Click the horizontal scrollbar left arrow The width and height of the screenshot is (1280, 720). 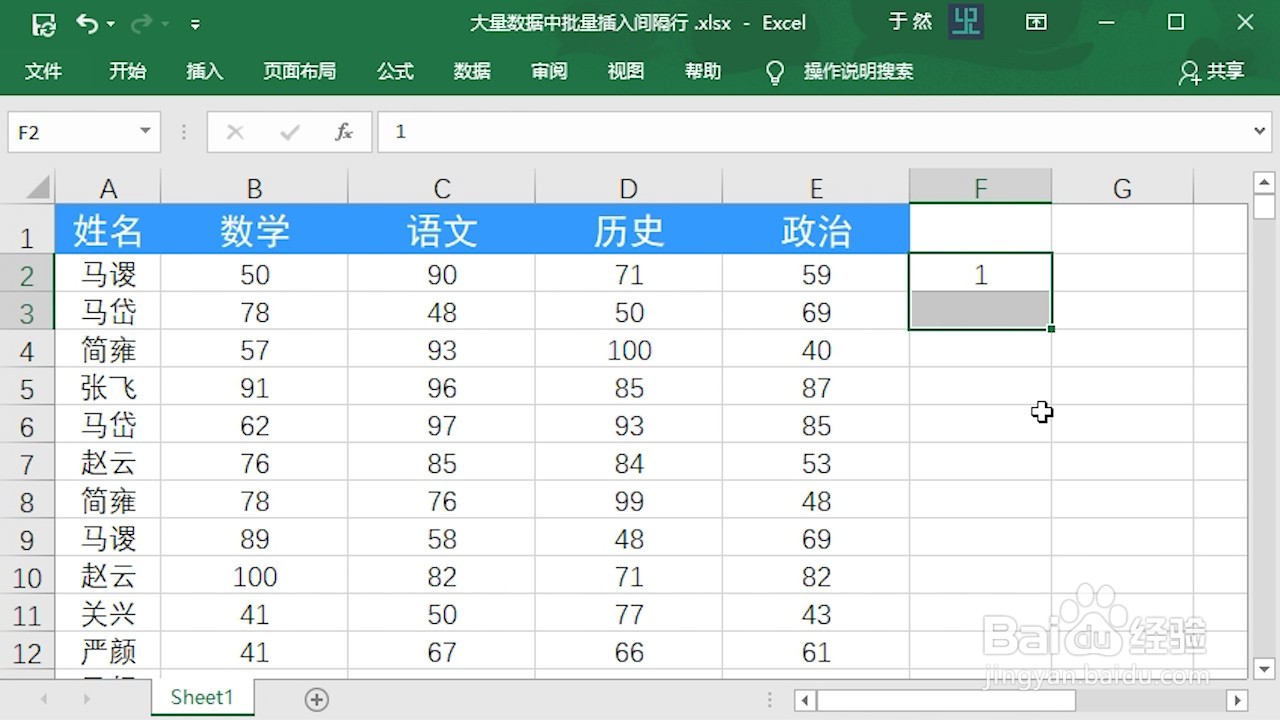tap(806, 700)
